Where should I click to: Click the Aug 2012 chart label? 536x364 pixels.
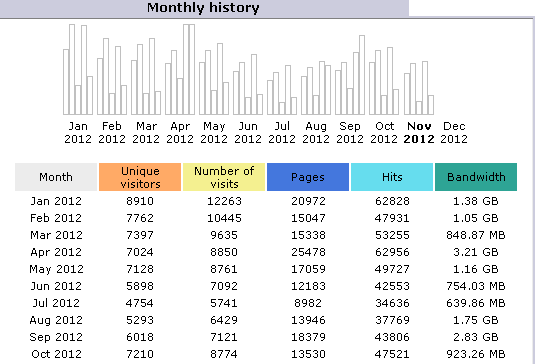(316, 133)
